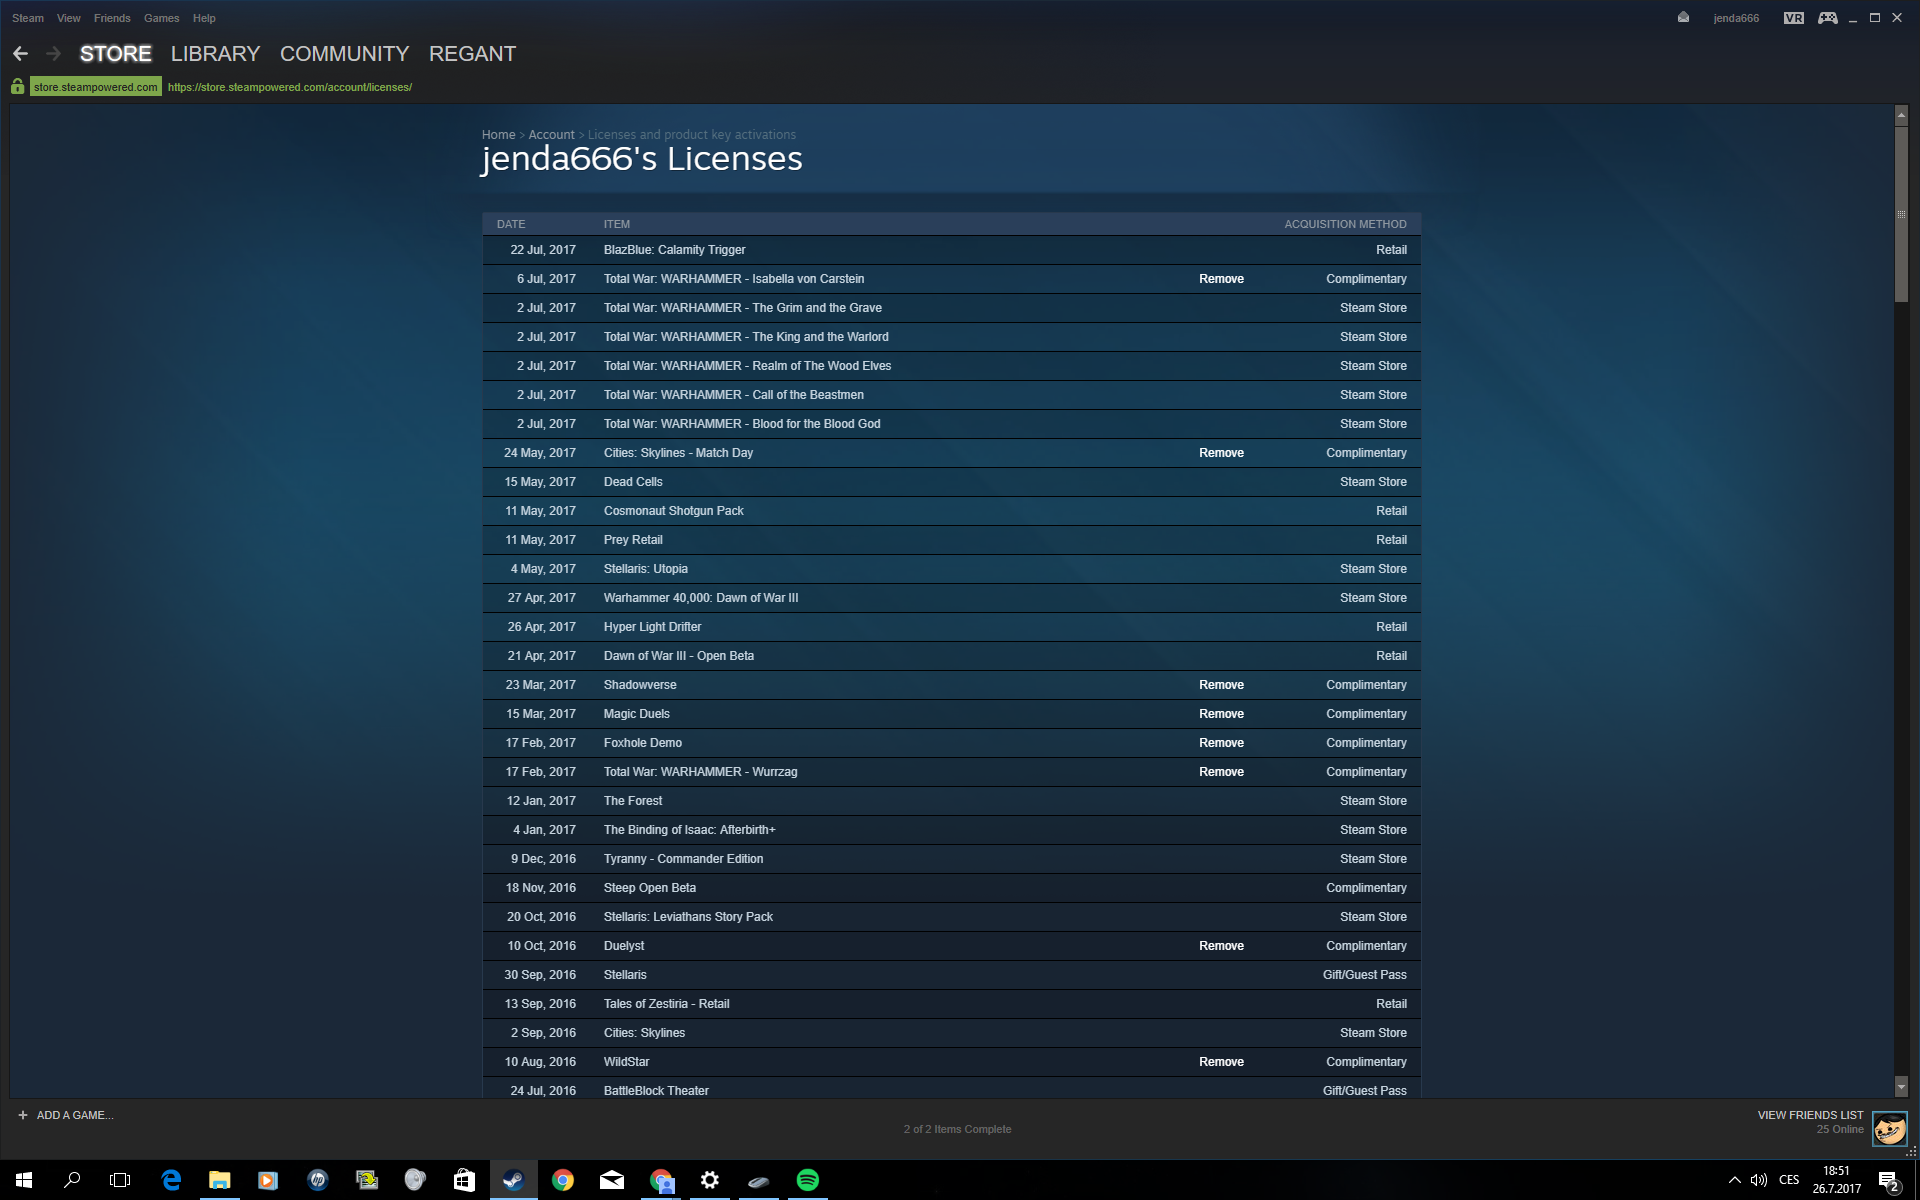1920x1200 pixels.
Task: Open File Explorer from the taskbar
Action: pos(219,1180)
